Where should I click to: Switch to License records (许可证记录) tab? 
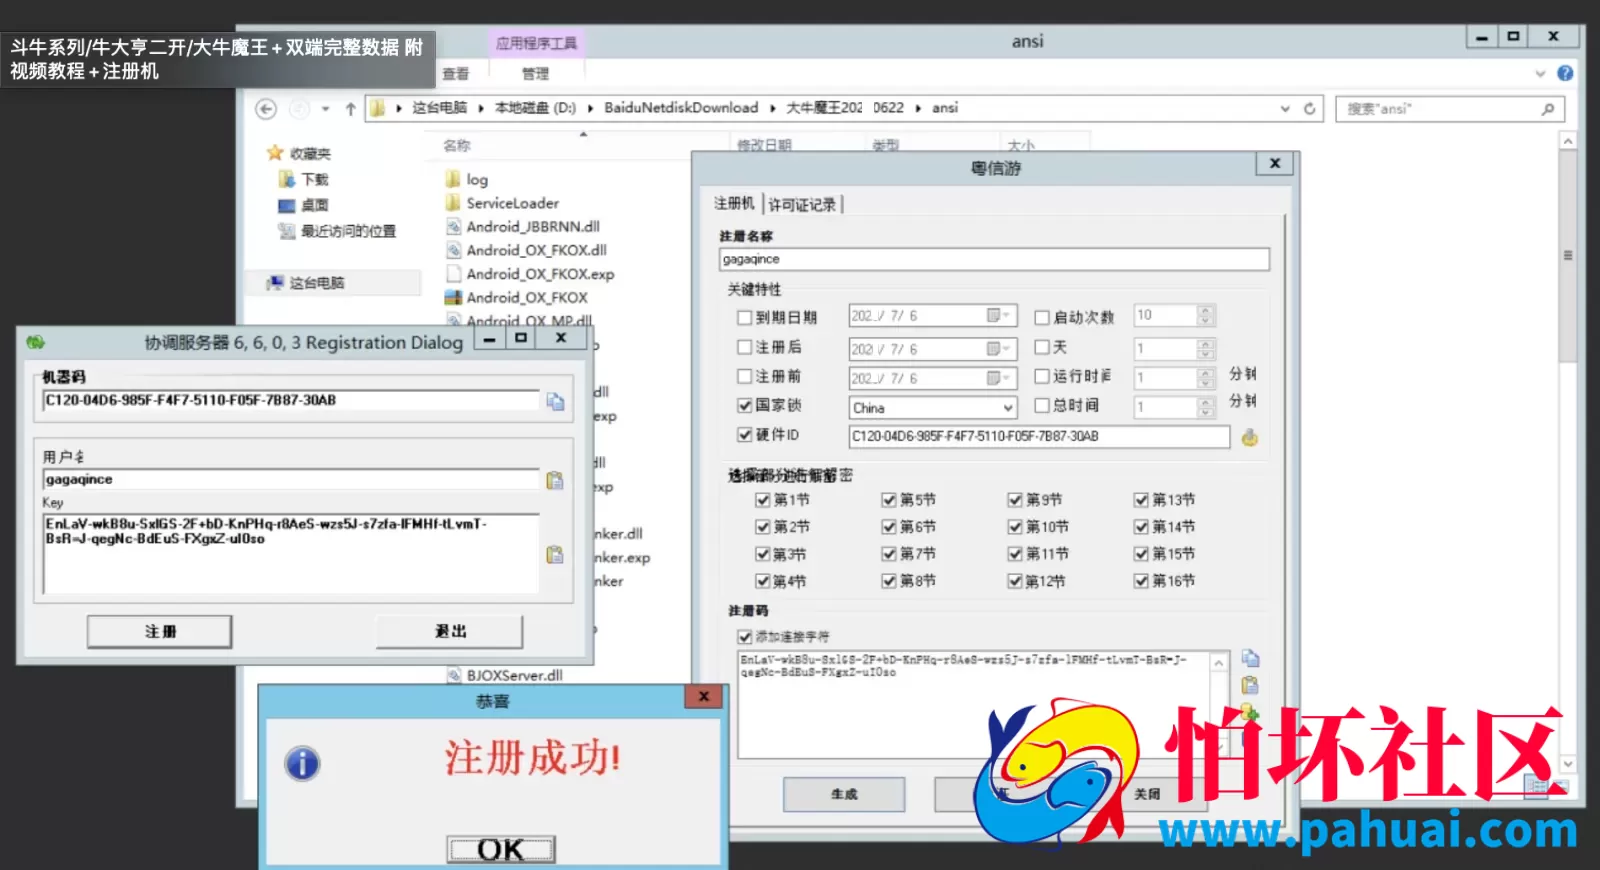pyautogui.click(x=802, y=205)
